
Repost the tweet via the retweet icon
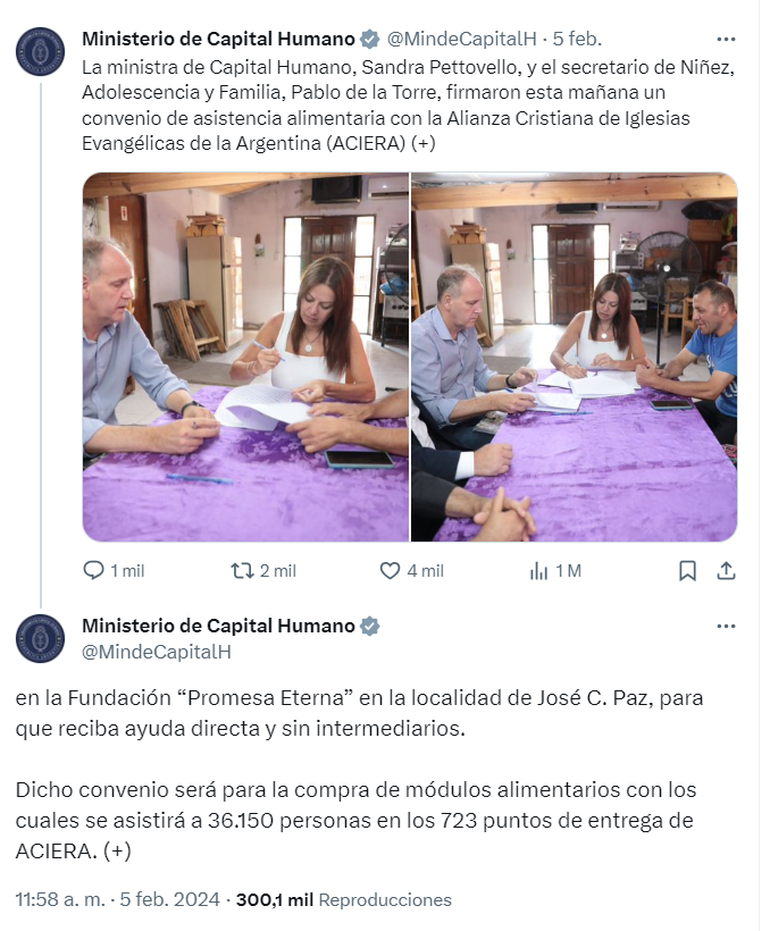(241, 571)
